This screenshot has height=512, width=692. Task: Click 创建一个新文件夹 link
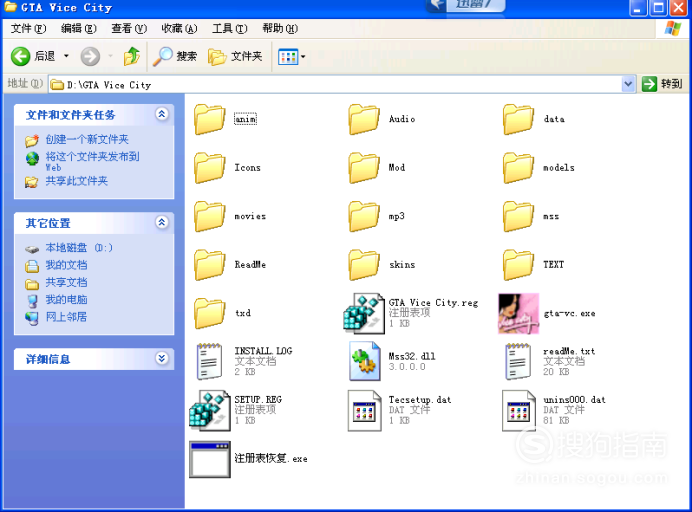[x=87, y=139]
